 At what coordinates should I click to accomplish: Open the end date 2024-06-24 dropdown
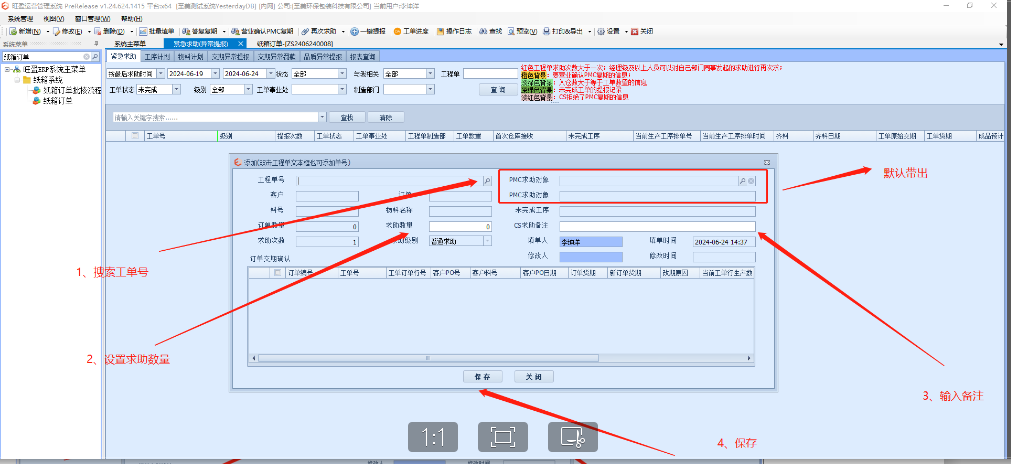pyautogui.click(x=271, y=73)
